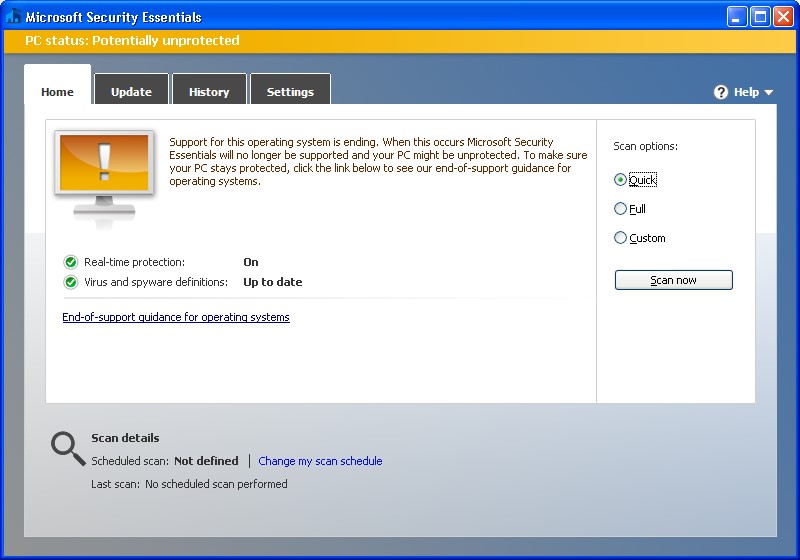The height and width of the screenshot is (560, 800).
Task: Click the 'Virus and spyware definitions:' label
Action: pyautogui.click(x=156, y=282)
